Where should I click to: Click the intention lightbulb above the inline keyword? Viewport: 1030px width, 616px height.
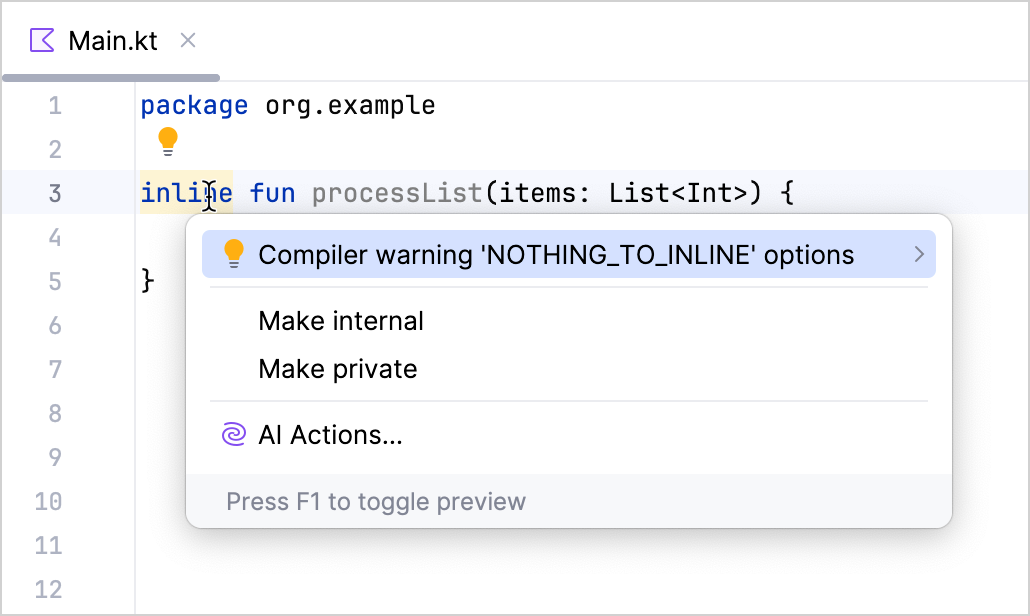pyautogui.click(x=168, y=142)
